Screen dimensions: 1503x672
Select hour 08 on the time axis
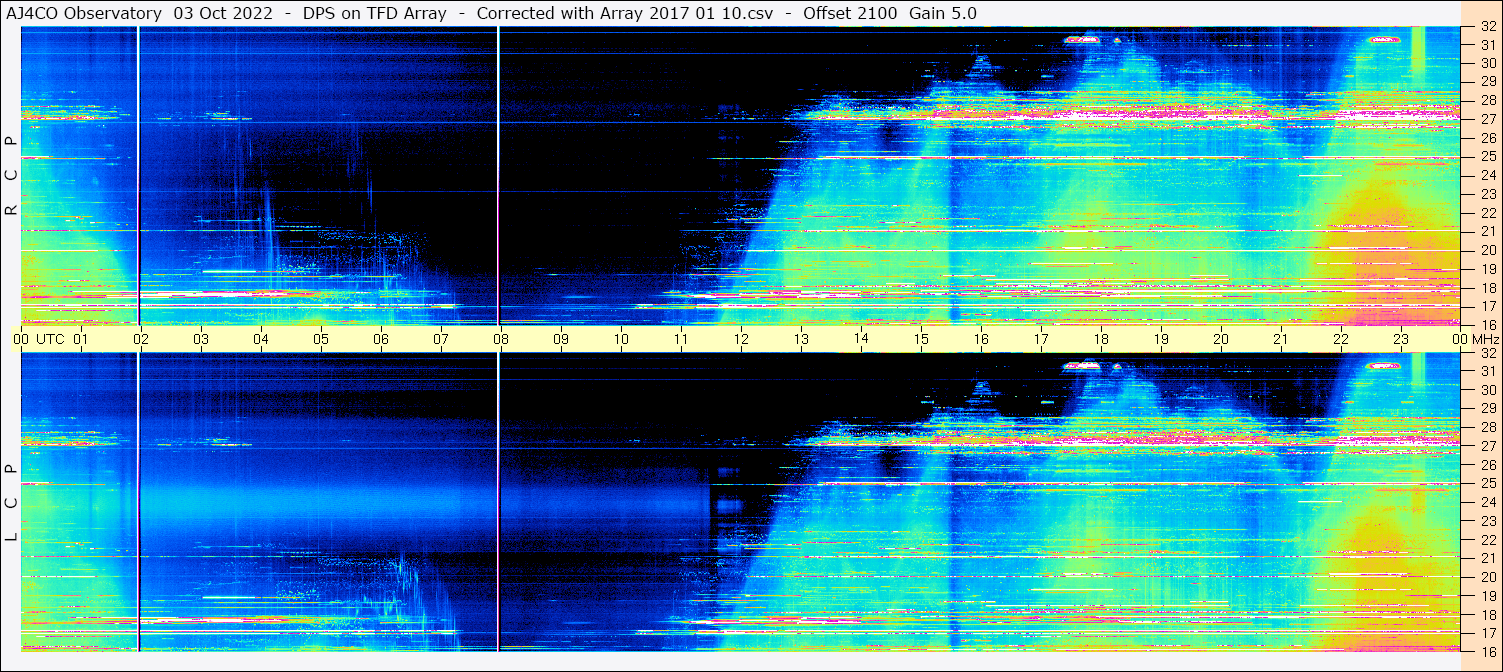[501, 339]
